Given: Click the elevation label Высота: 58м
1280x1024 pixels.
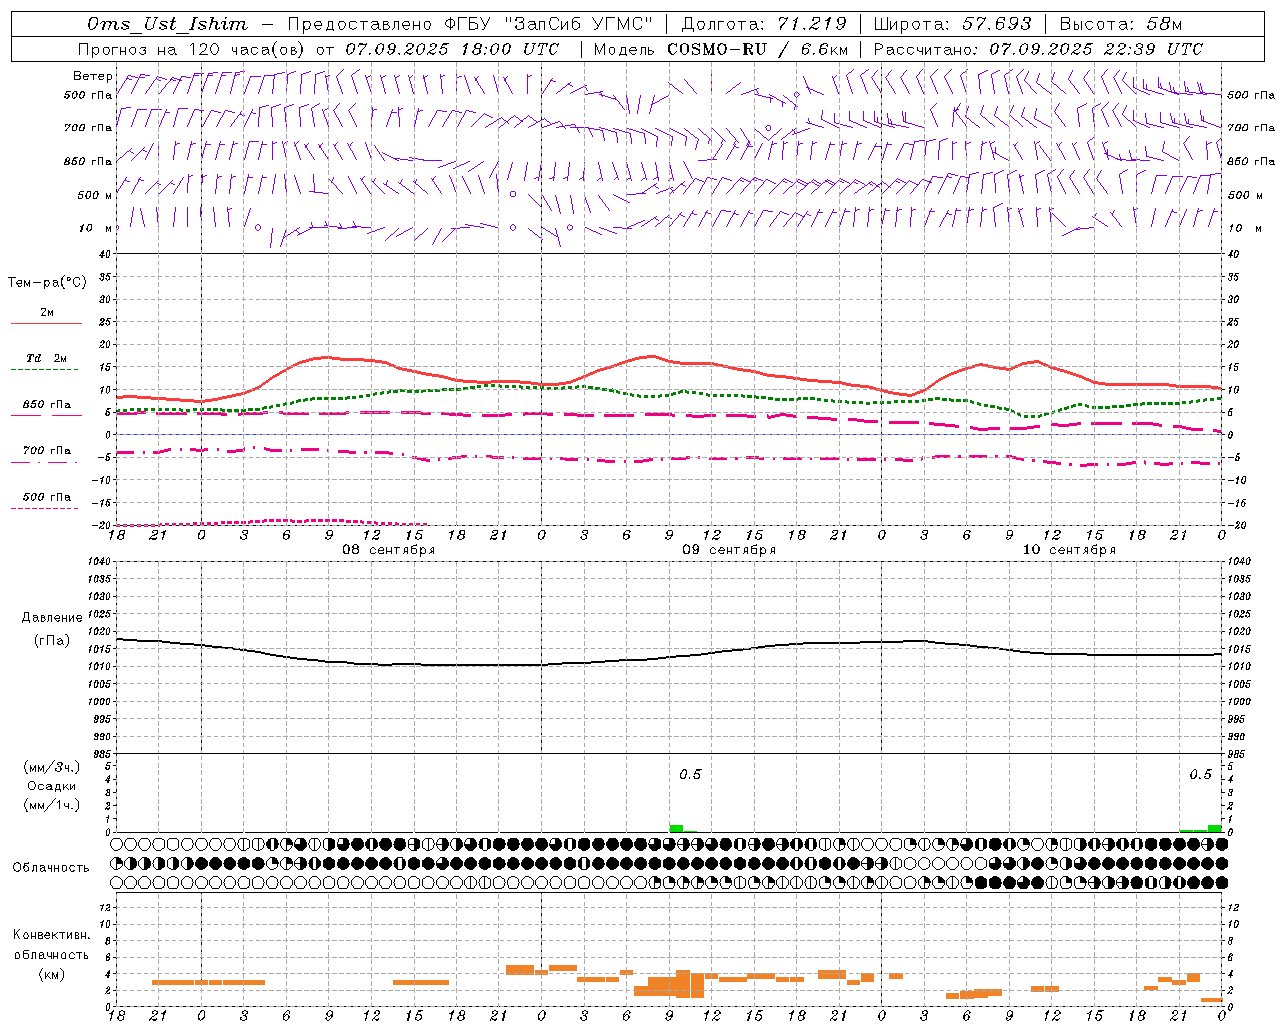Looking at the screenshot, I should point(1121,24).
